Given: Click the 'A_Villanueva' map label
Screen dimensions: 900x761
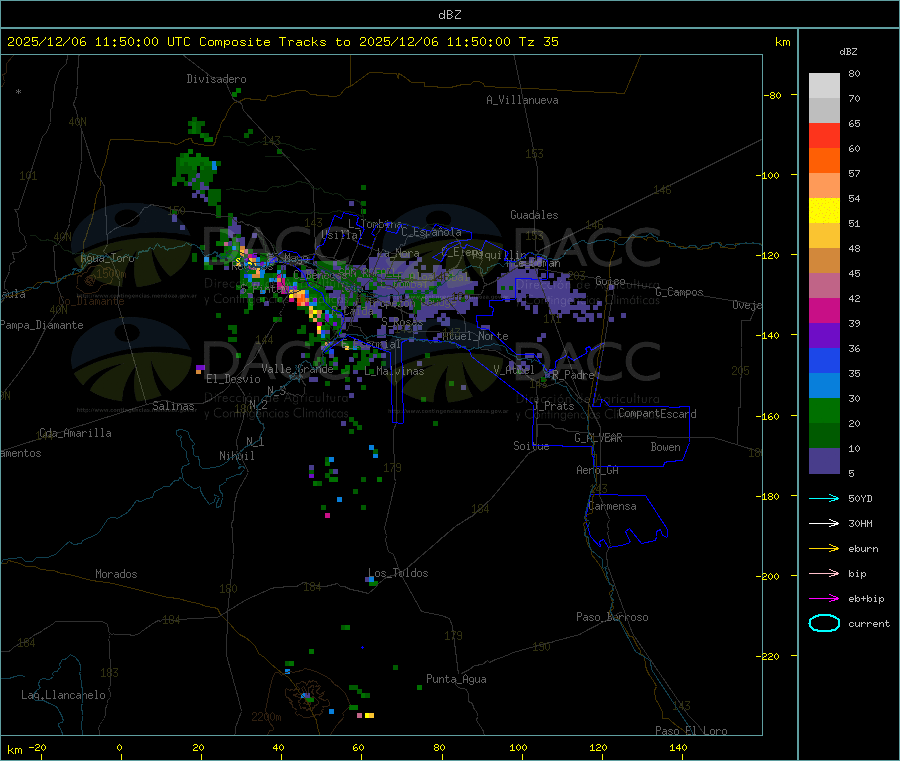Looking at the screenshot, I should click(x=522, y=100).
